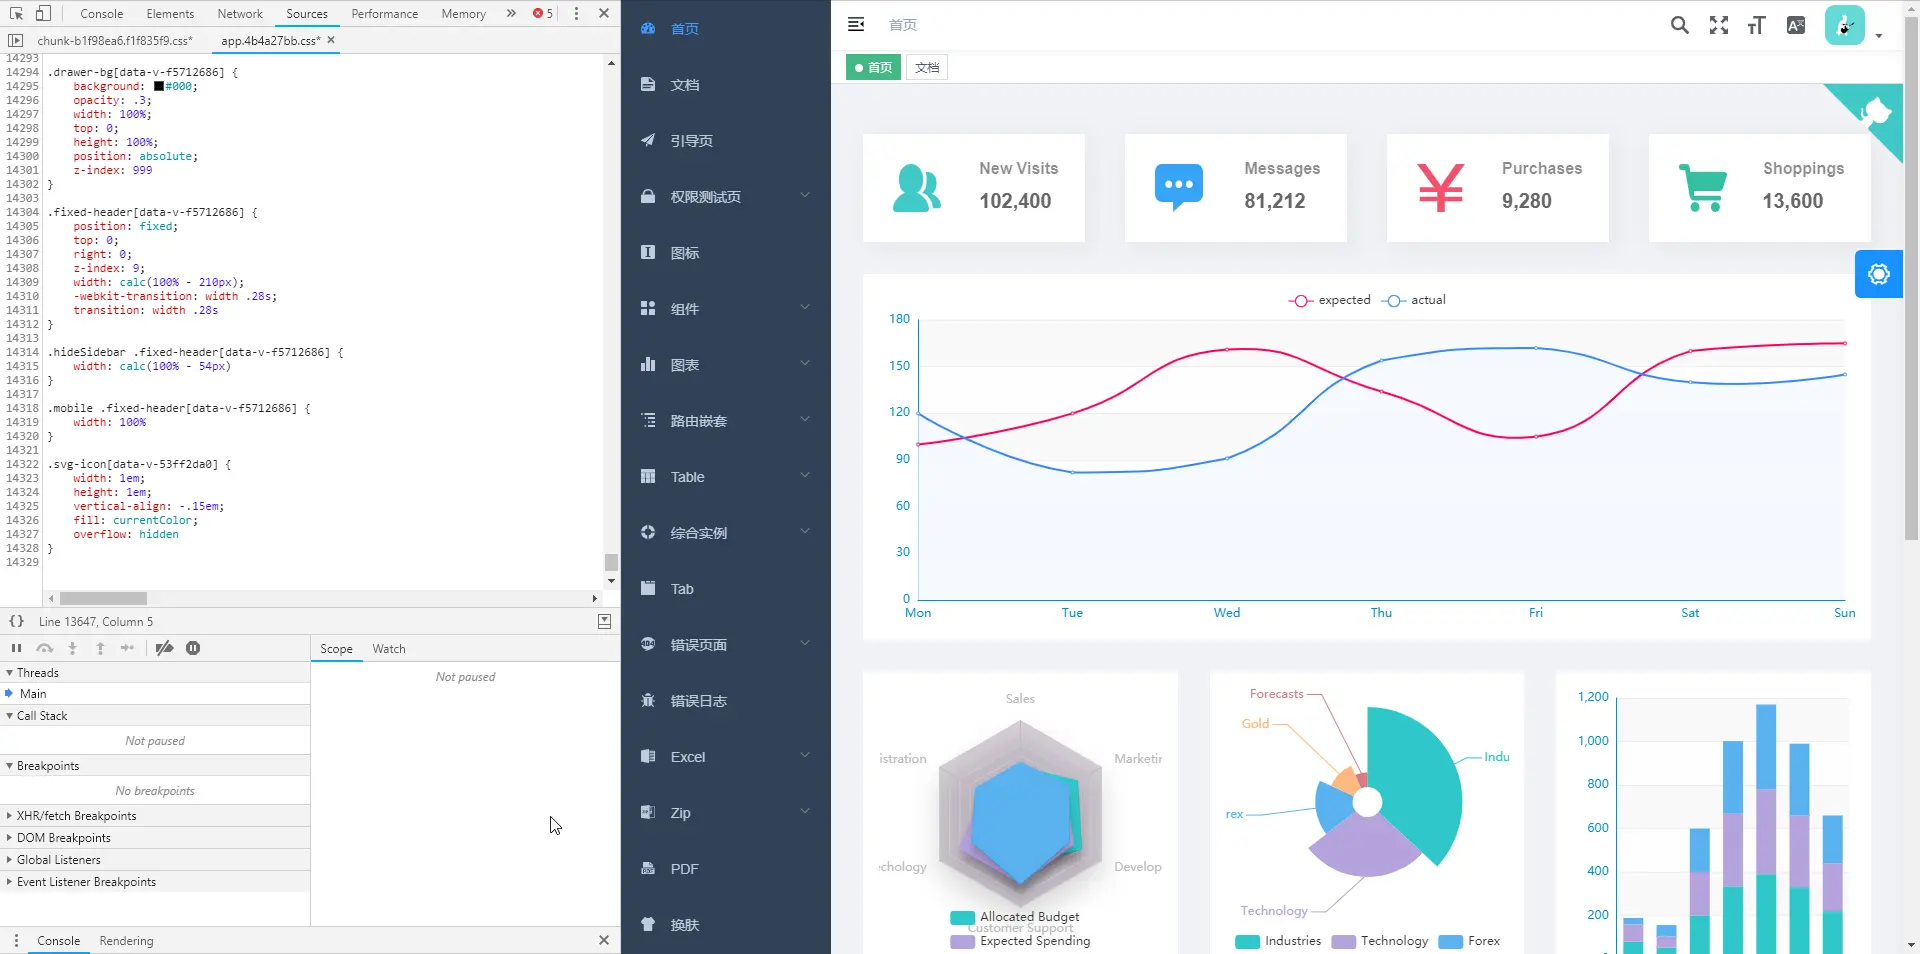Open the Network tab

coord(240,13)
